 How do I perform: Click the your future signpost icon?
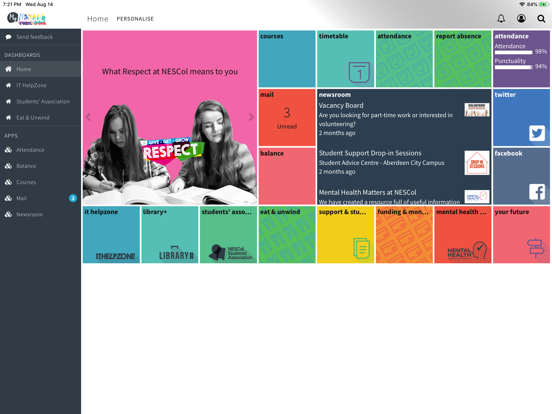click(x=535, y=247)
